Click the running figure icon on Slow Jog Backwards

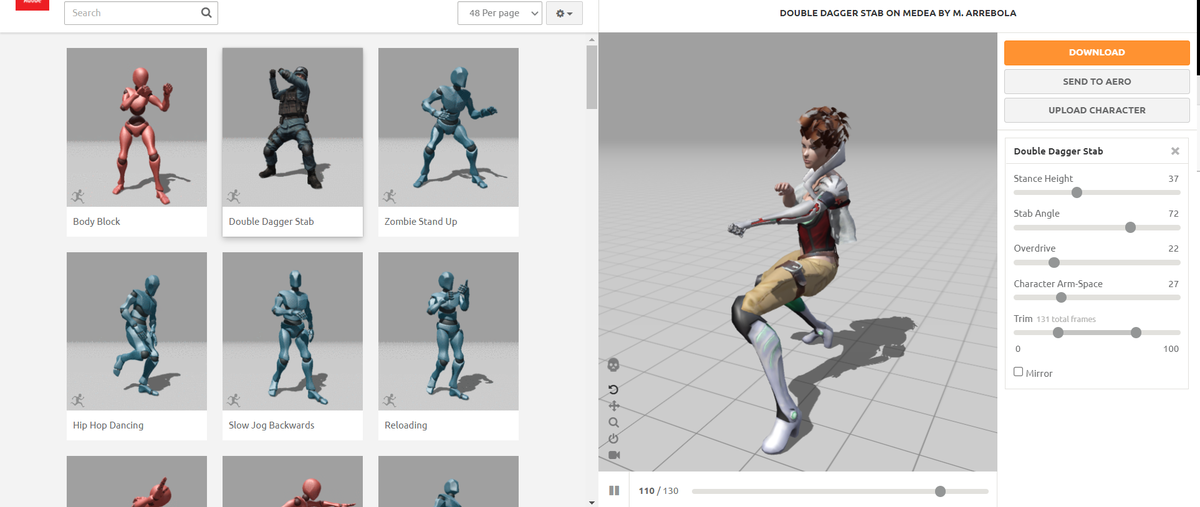point(234,399)
